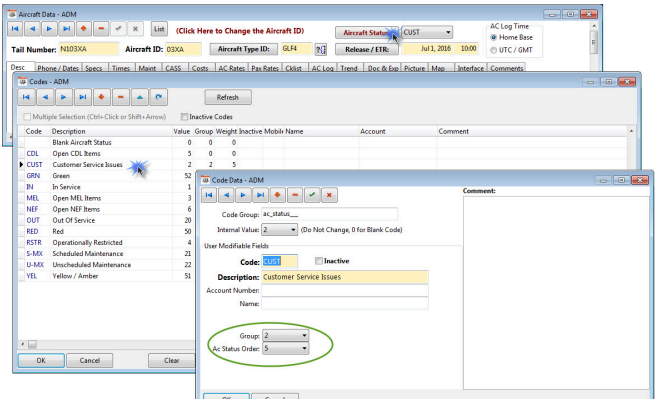Image resolution: width=656 pixels, height=399 pixels.
Task: Click the save checkmark in Aircraft Data toolbar
Action: [118, 29]
